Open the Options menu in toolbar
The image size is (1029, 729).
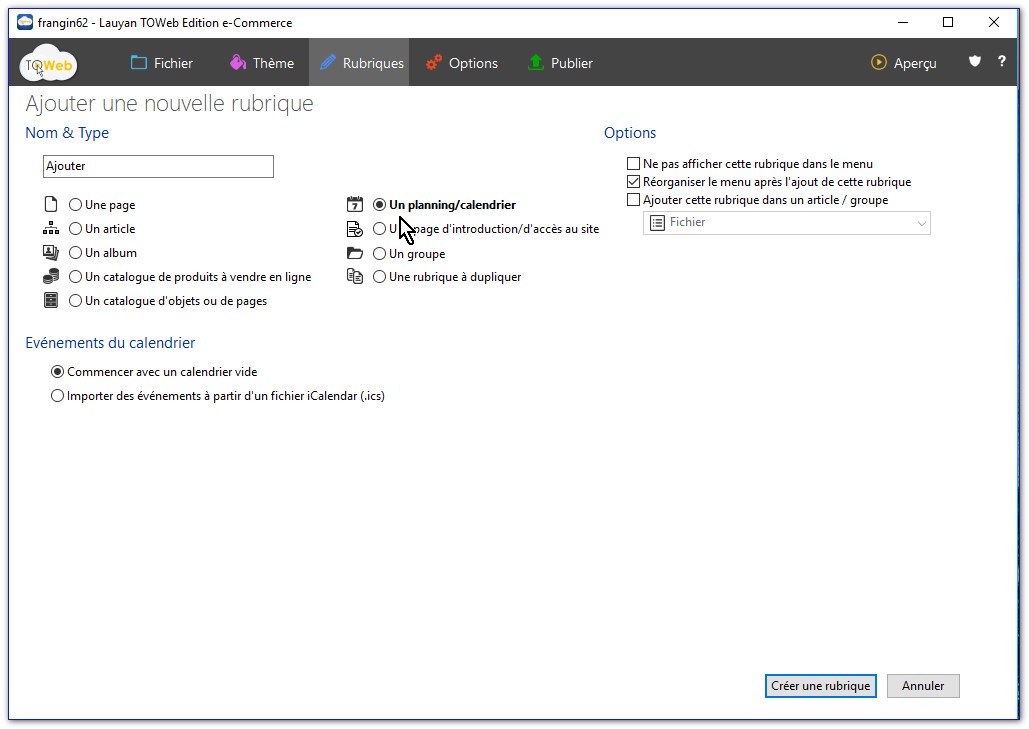(462, 63)
